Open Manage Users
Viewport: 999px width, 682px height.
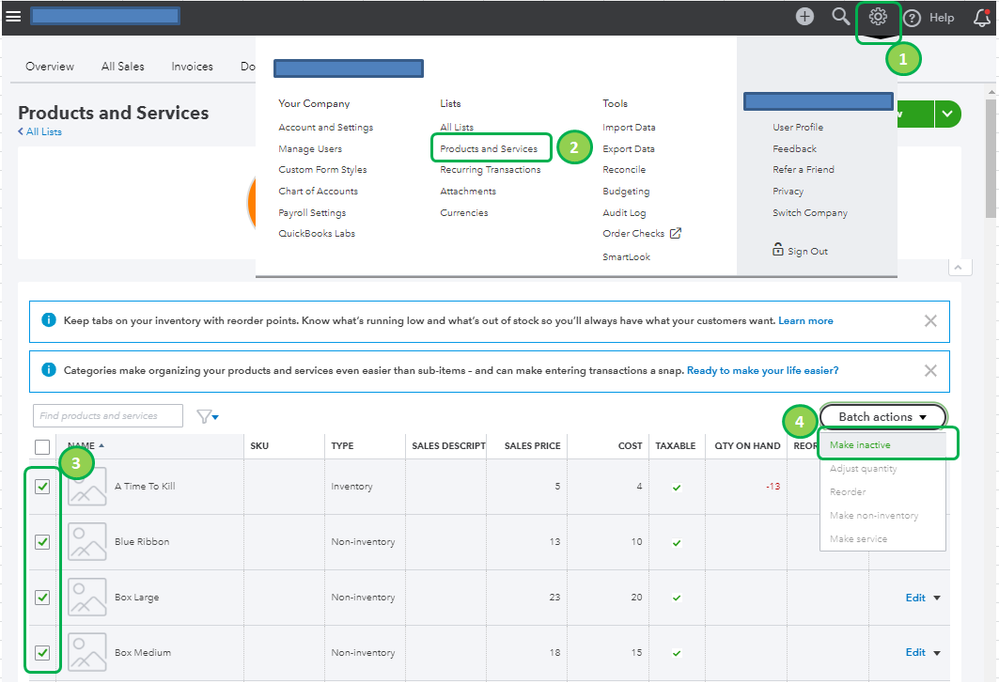click(310, 149)
